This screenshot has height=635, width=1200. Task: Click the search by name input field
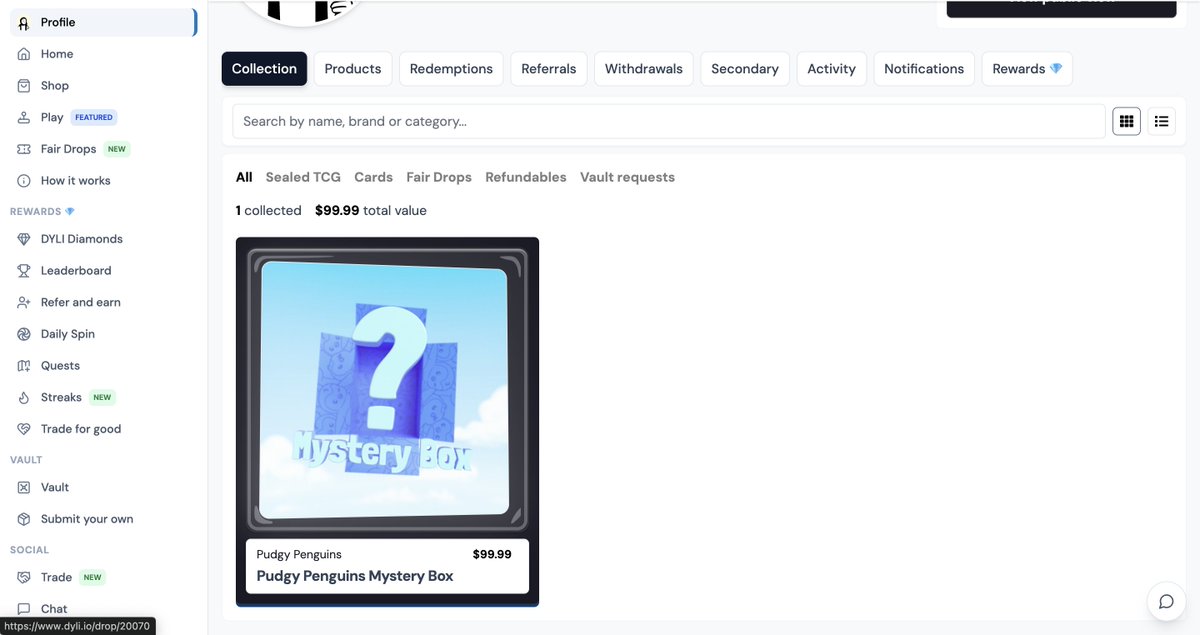point(669,121)
